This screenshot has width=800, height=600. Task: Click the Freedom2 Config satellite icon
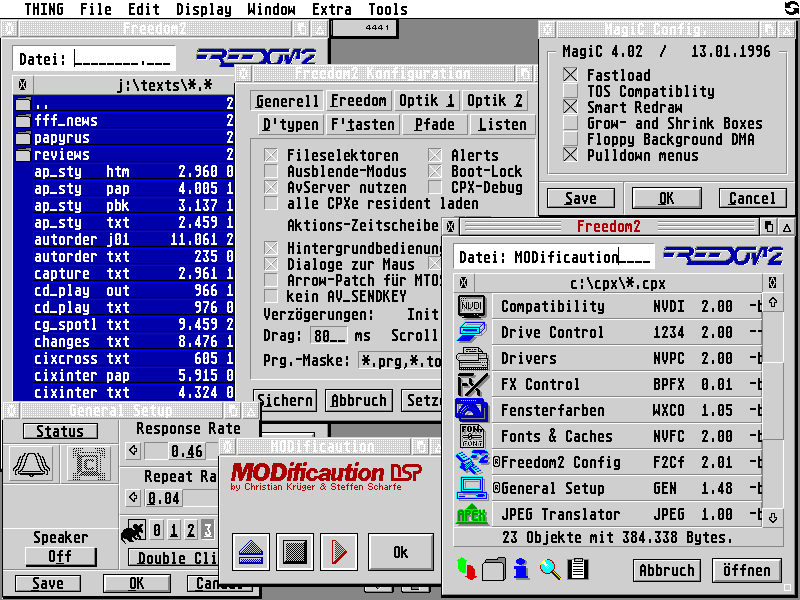click(x=471, y=462)
